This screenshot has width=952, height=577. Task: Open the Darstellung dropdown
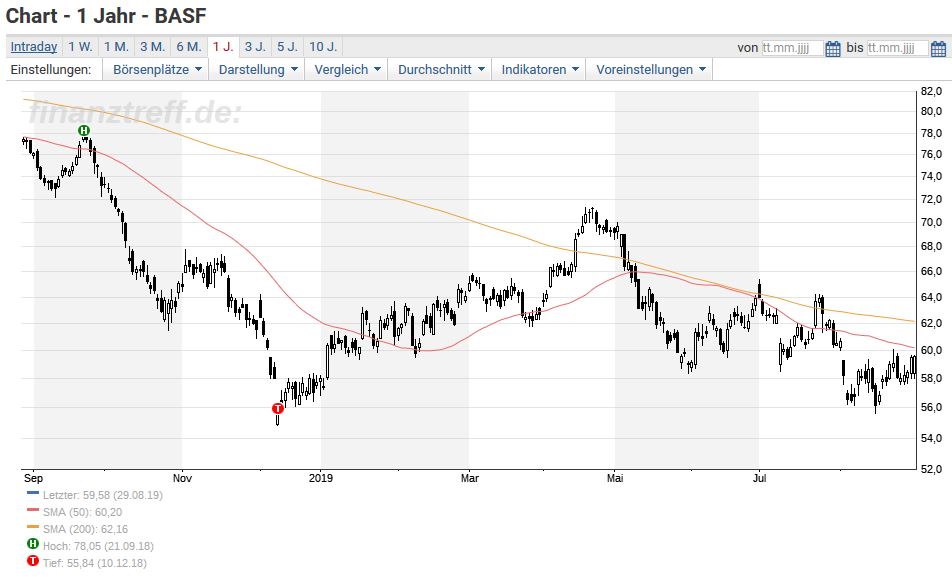257,69
